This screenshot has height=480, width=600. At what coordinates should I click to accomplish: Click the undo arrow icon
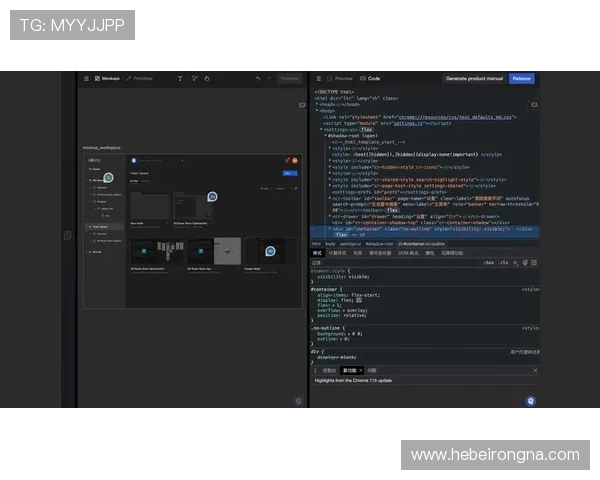click(x=257, y=78)
